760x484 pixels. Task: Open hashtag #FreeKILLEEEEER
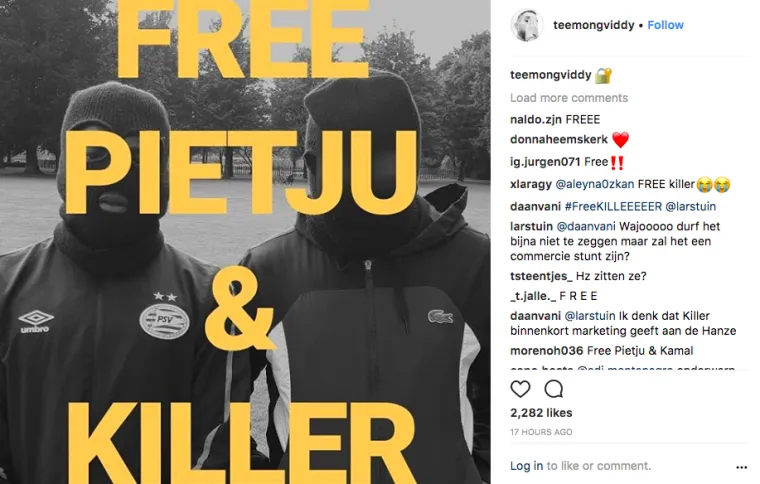click(x=613, y=206)
